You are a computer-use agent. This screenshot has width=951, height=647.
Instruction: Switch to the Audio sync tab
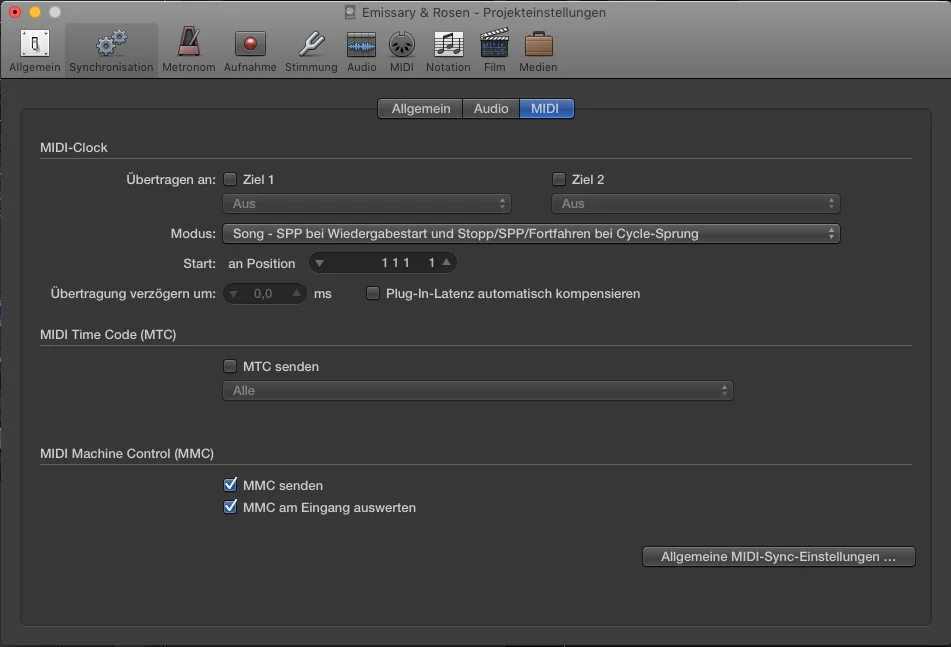pyautogui.click(x=491, y=109)
